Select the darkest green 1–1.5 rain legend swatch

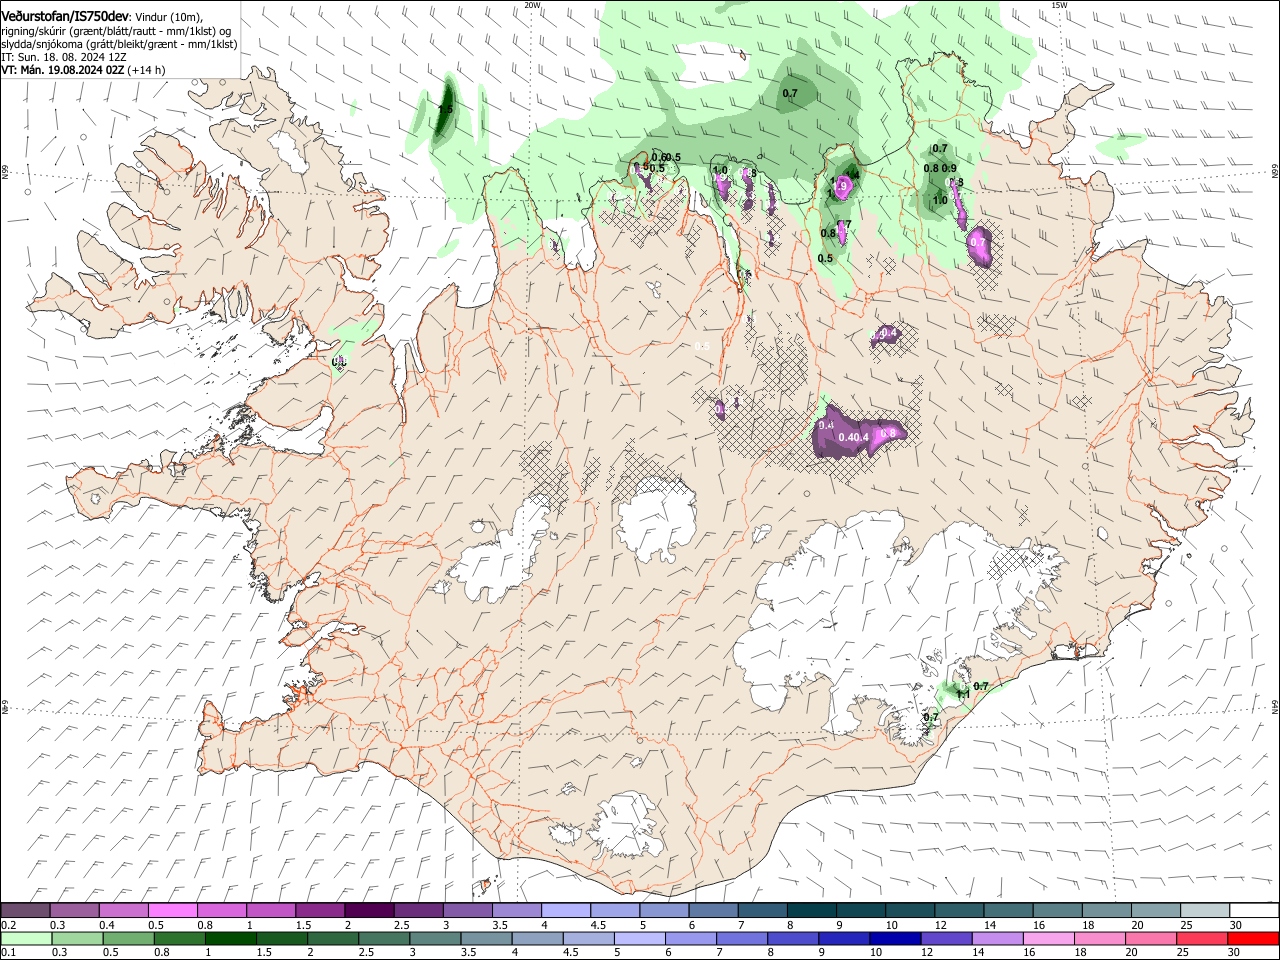click(x=230, y=938)
